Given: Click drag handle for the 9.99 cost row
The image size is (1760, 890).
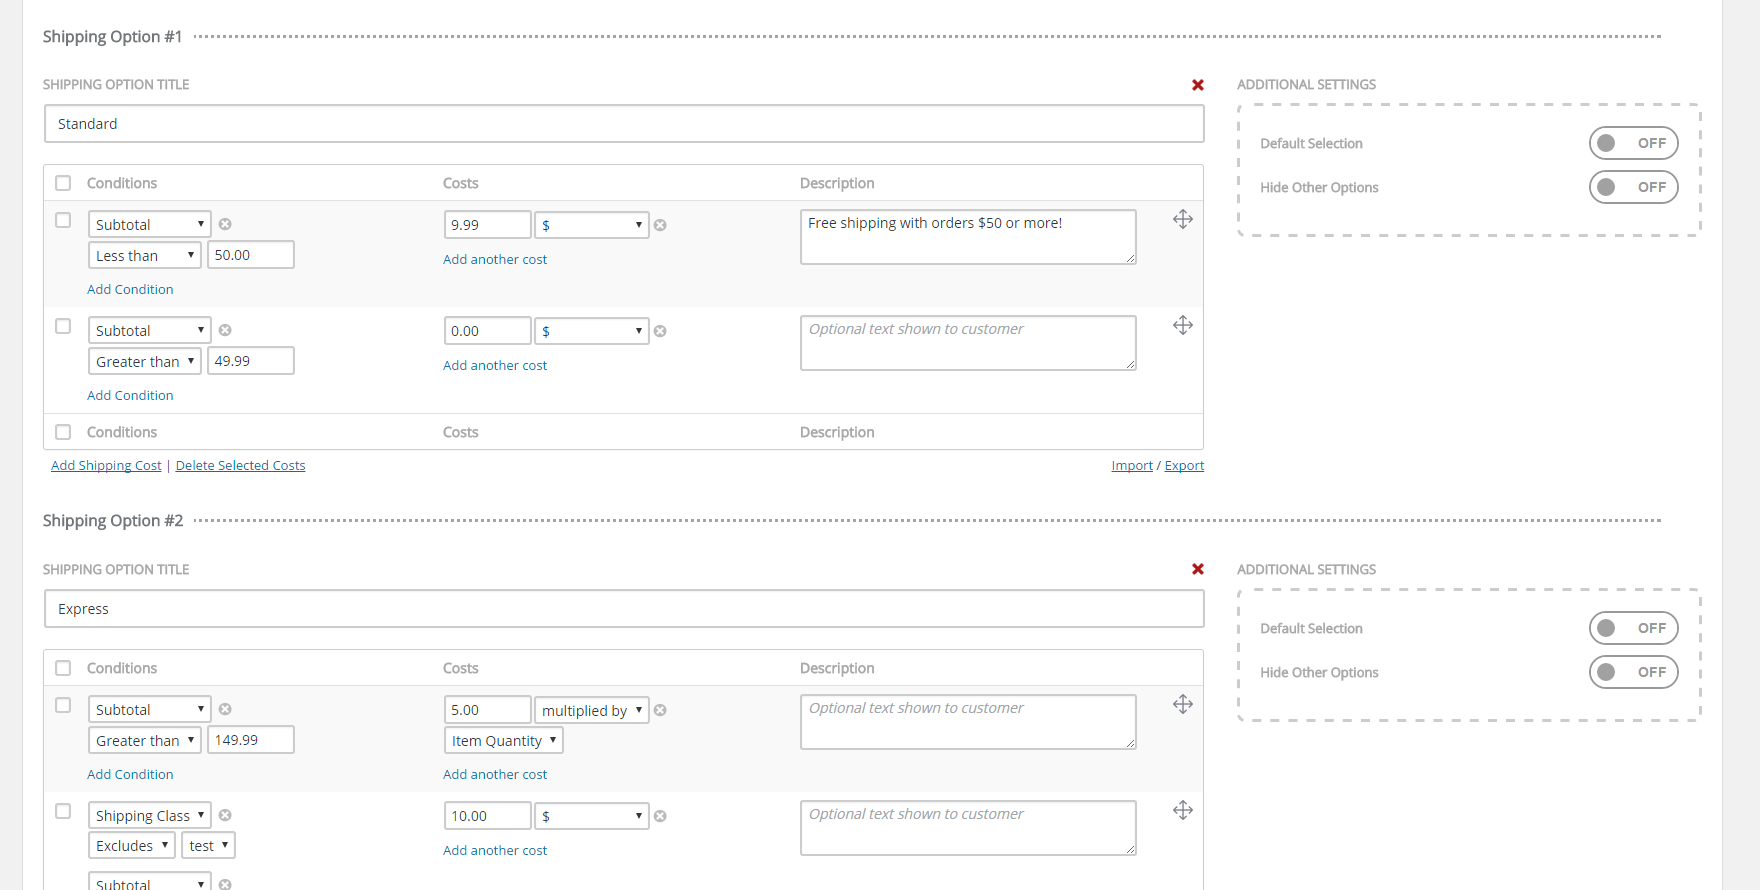Looking at the screenshot, I should pos(1182,220).
